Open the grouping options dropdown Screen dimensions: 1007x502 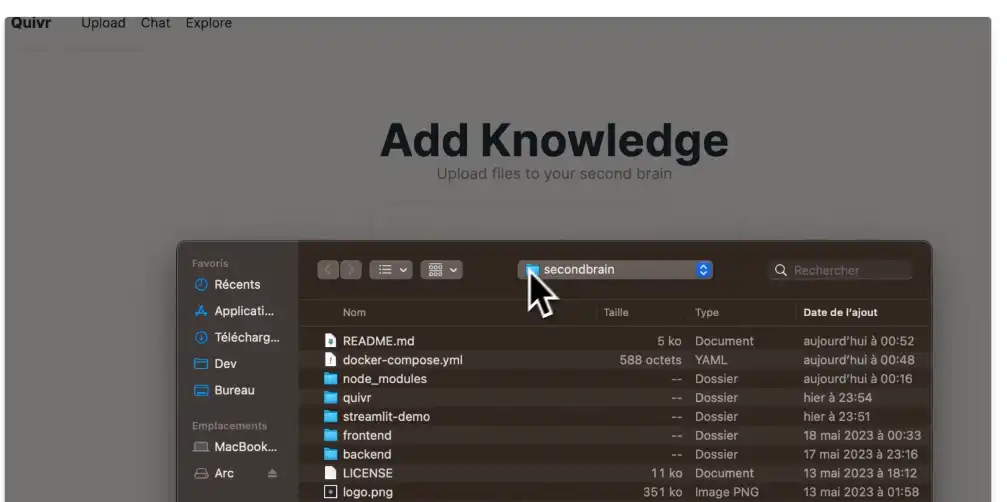pyautogui.click(x=441, y=270)
